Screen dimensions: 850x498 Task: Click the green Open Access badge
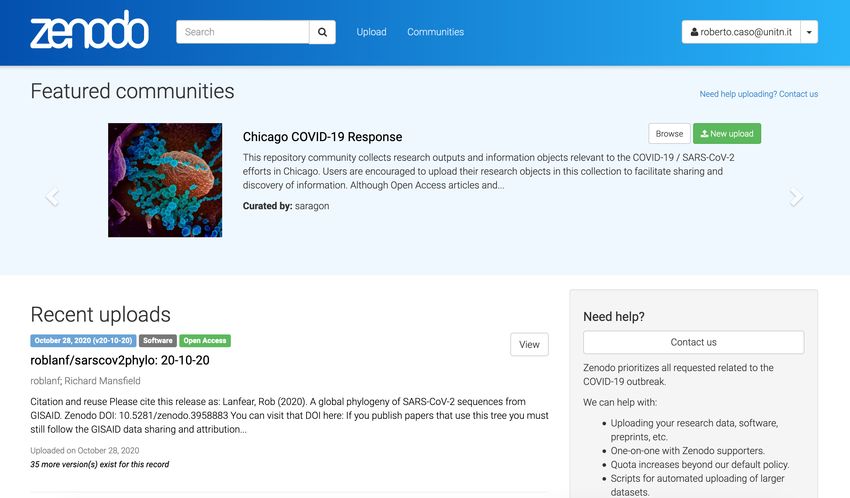point(204,341)
